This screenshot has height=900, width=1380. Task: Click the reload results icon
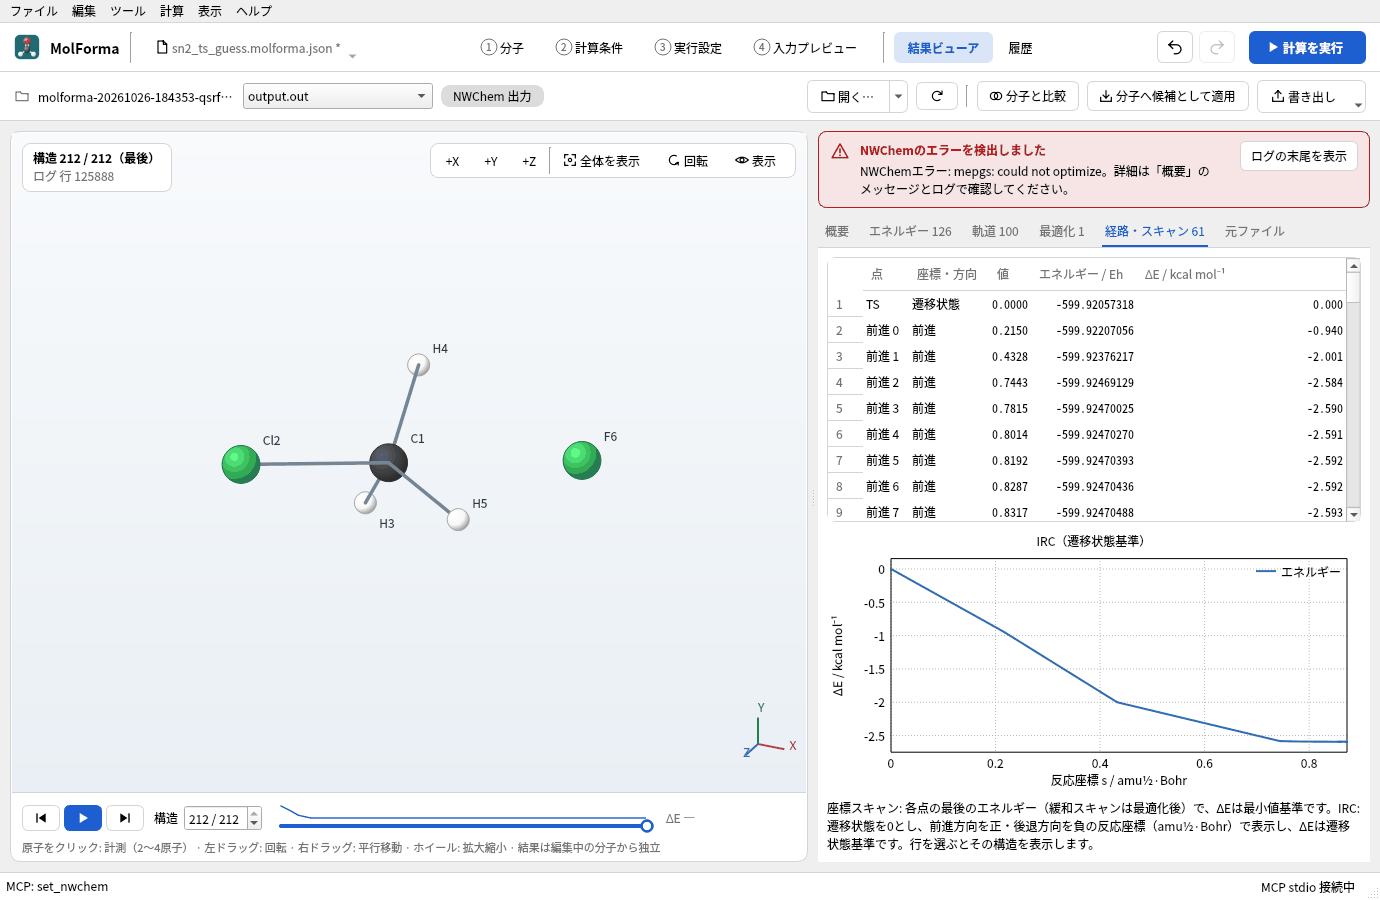pyautogui.click(x=937, y=96)
